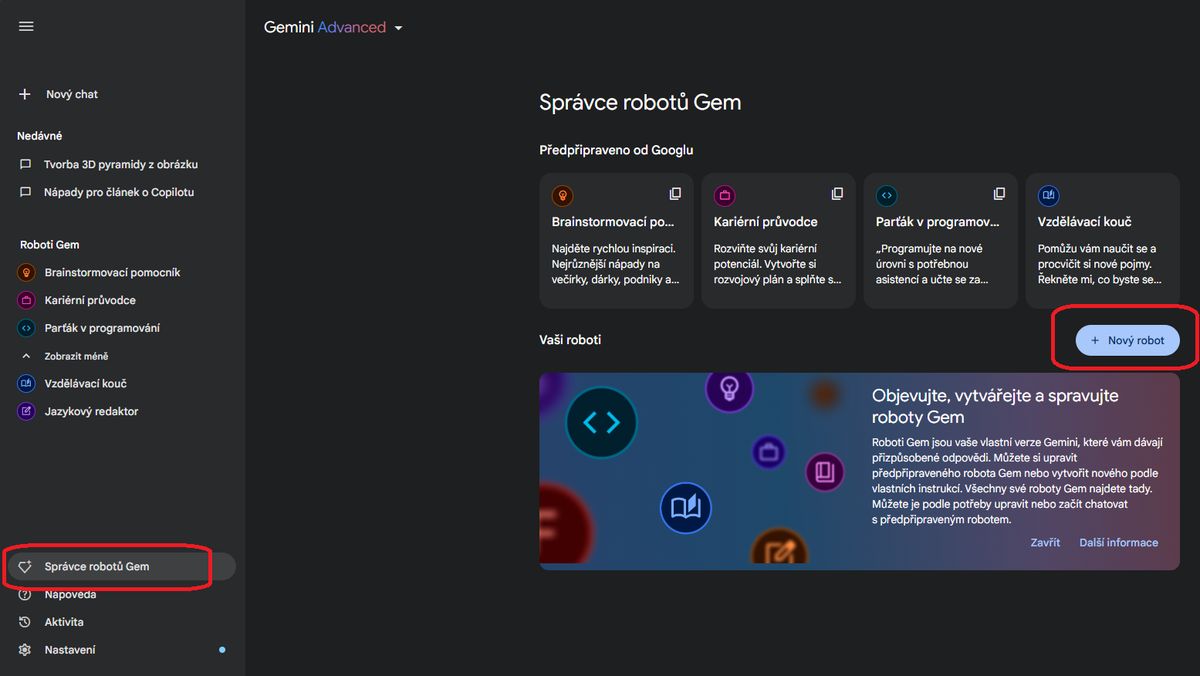The width and height of the screenshot is (1200, 676).
Task: Click the Aktivita history icon
Action: point(25,622)
